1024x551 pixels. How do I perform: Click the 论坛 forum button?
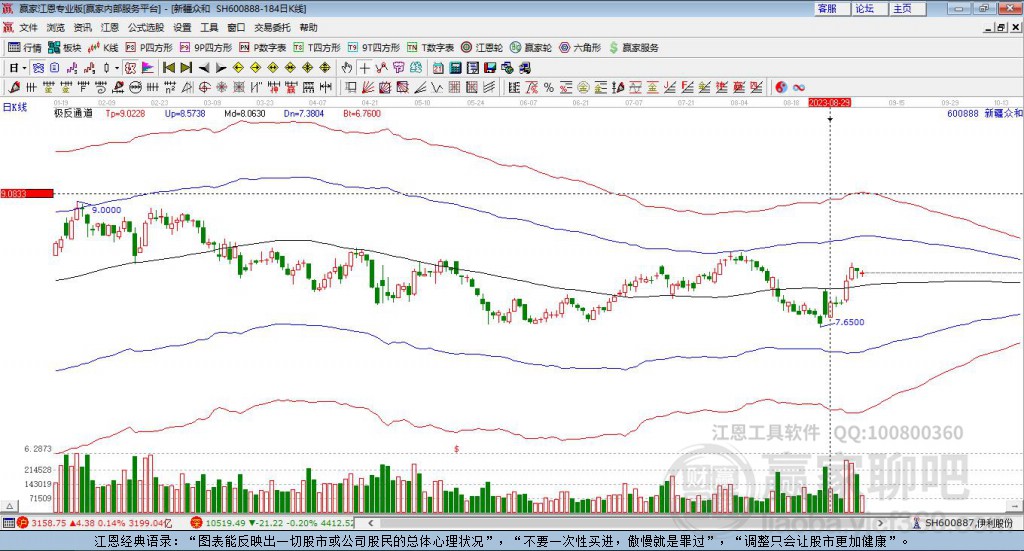pyautogui.click(x=864, y=8)
